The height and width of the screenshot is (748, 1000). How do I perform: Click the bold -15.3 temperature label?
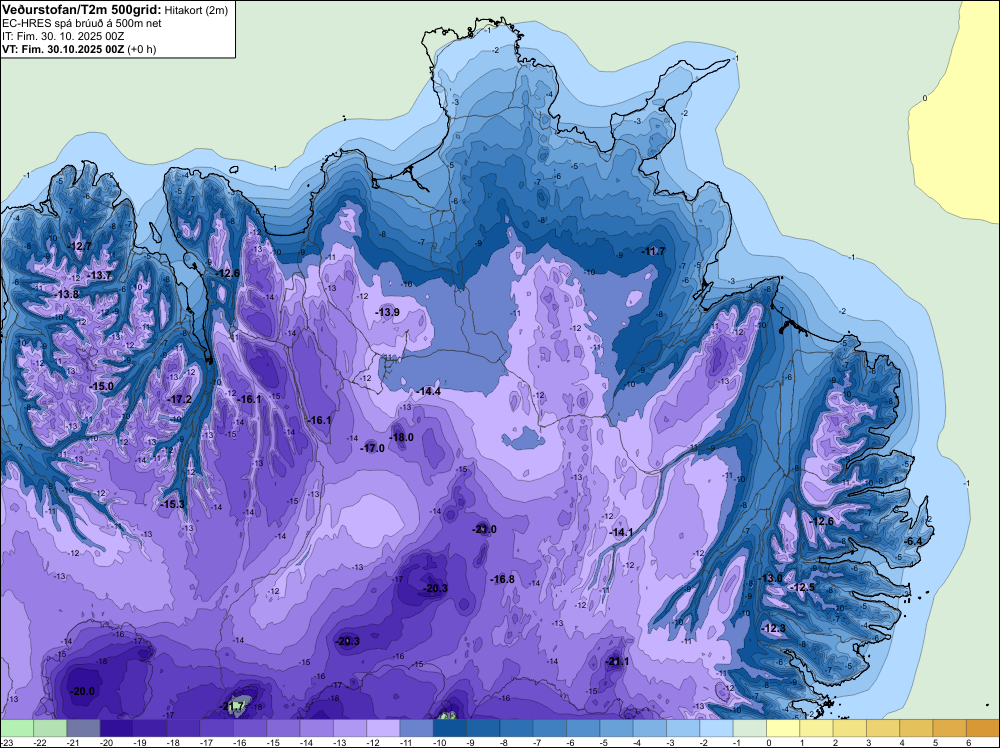point(172,504)
